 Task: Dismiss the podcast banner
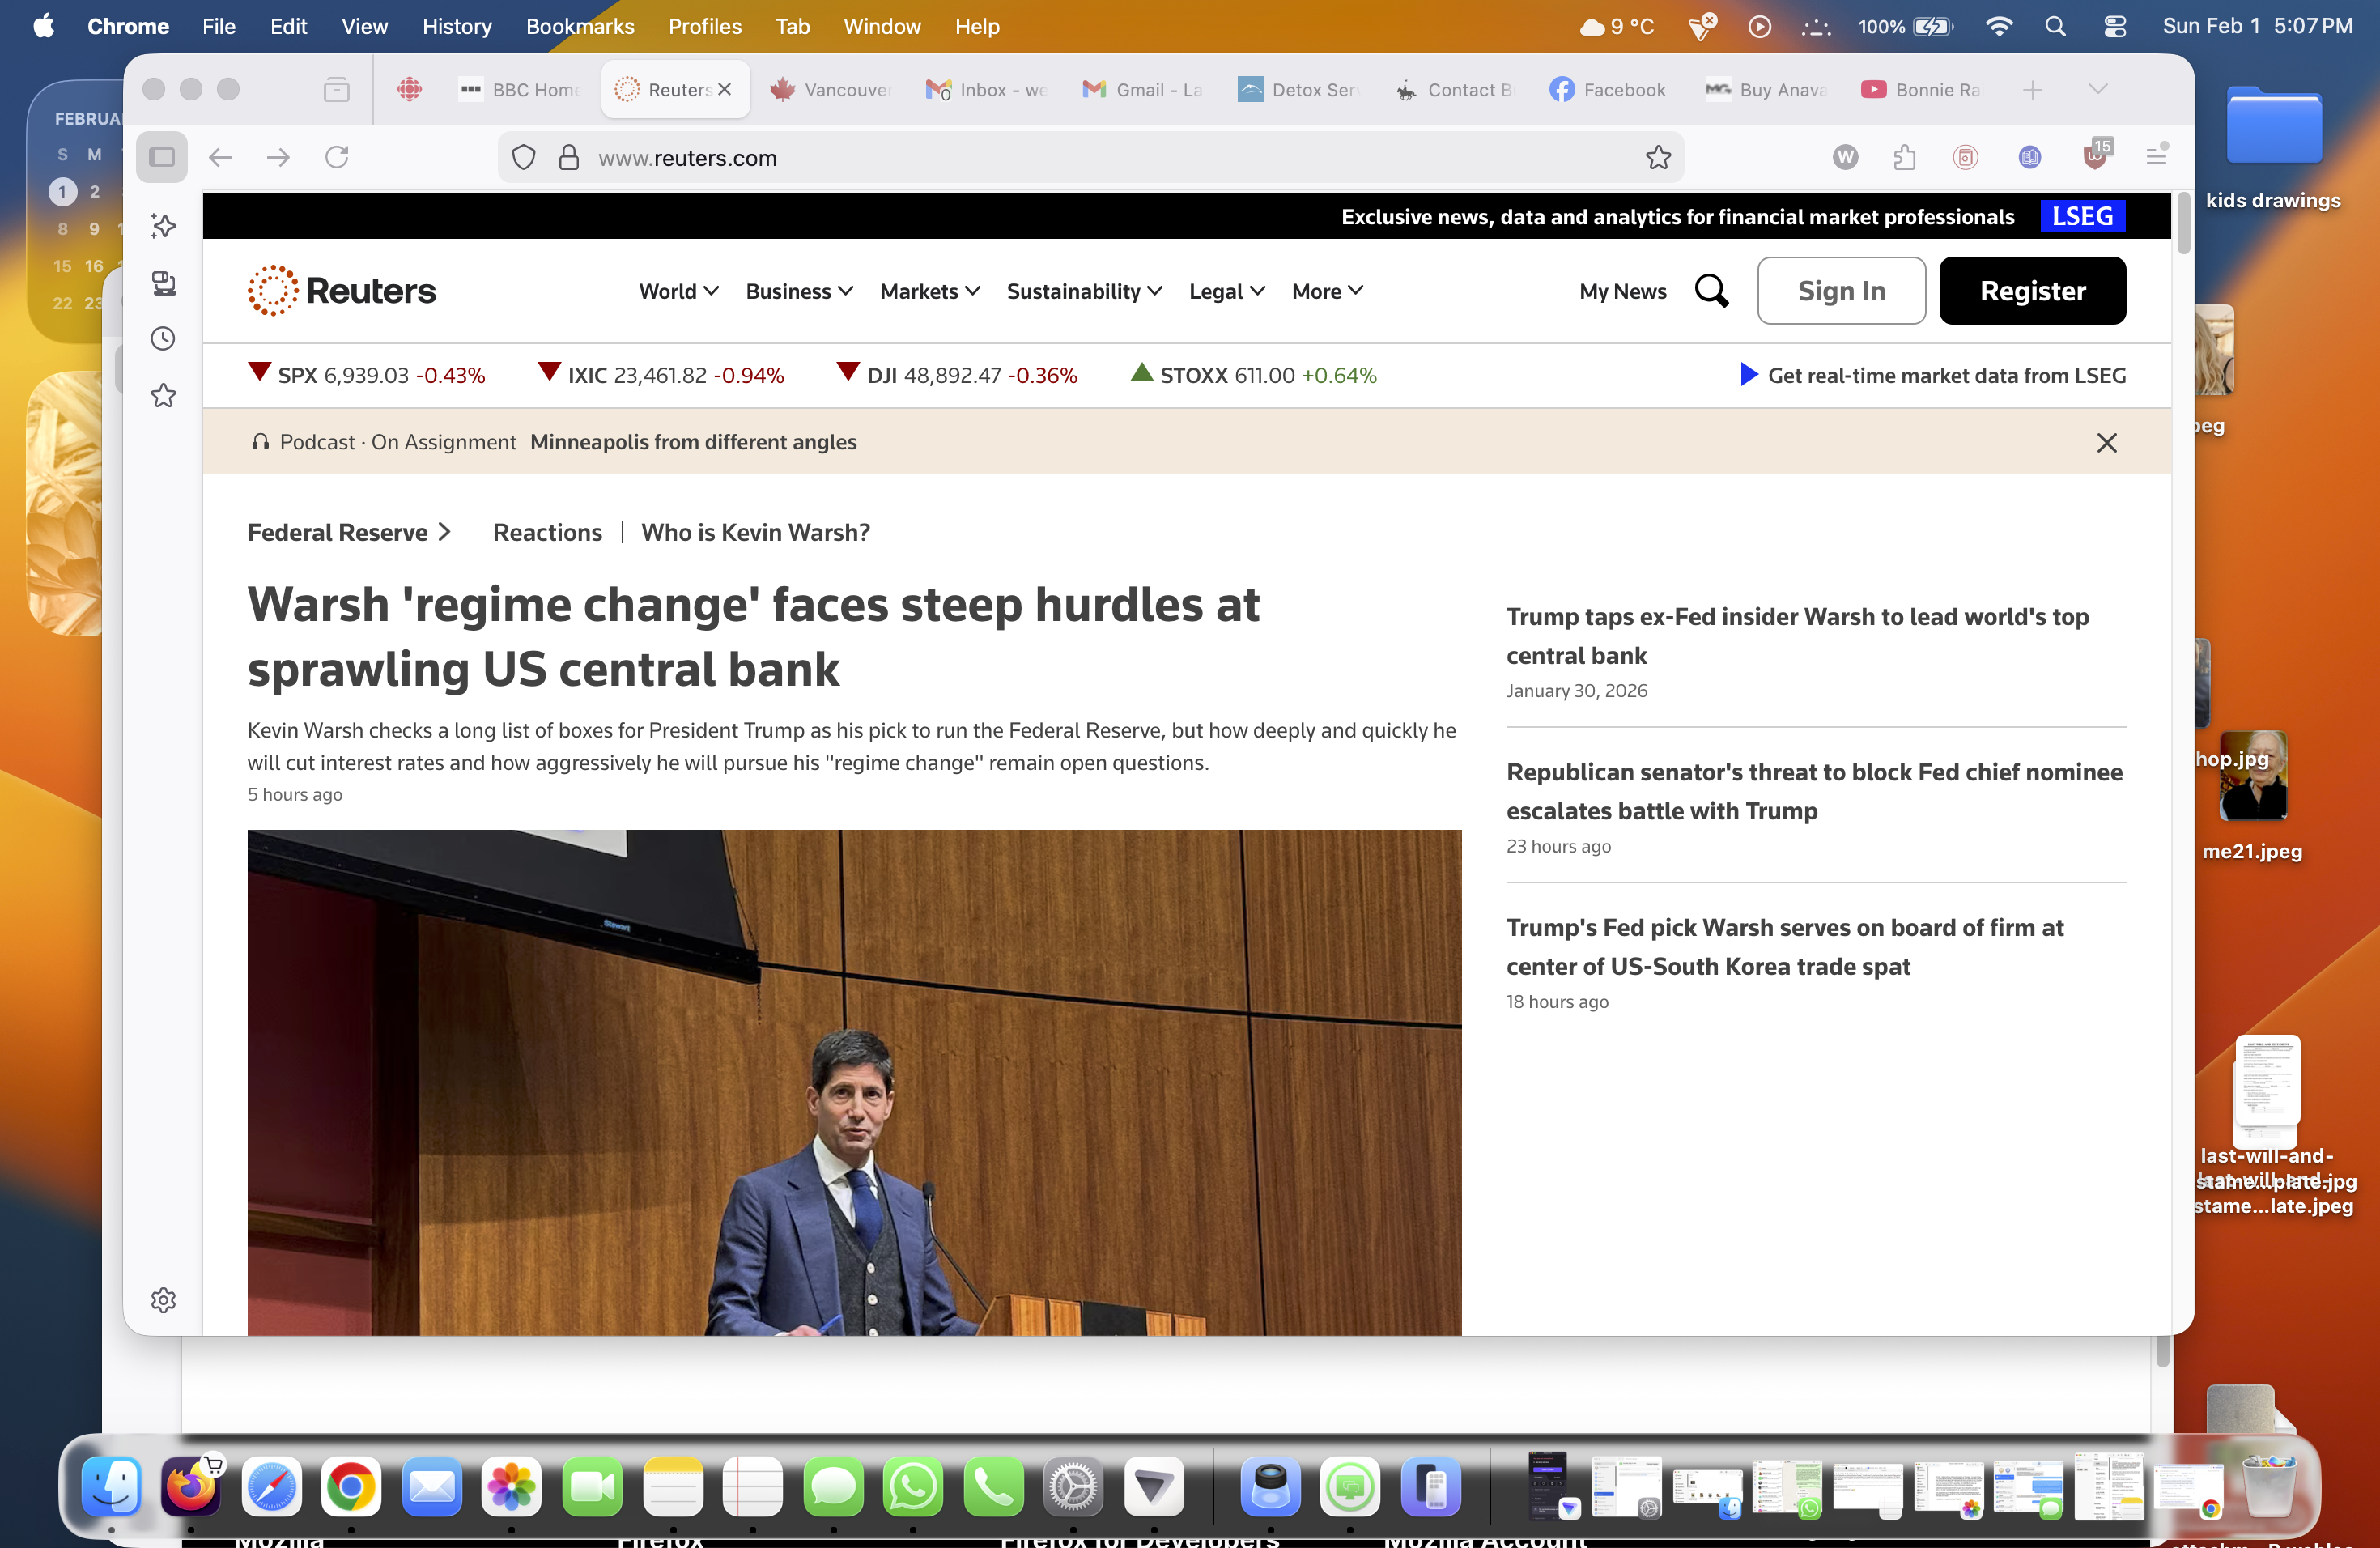2106,442
